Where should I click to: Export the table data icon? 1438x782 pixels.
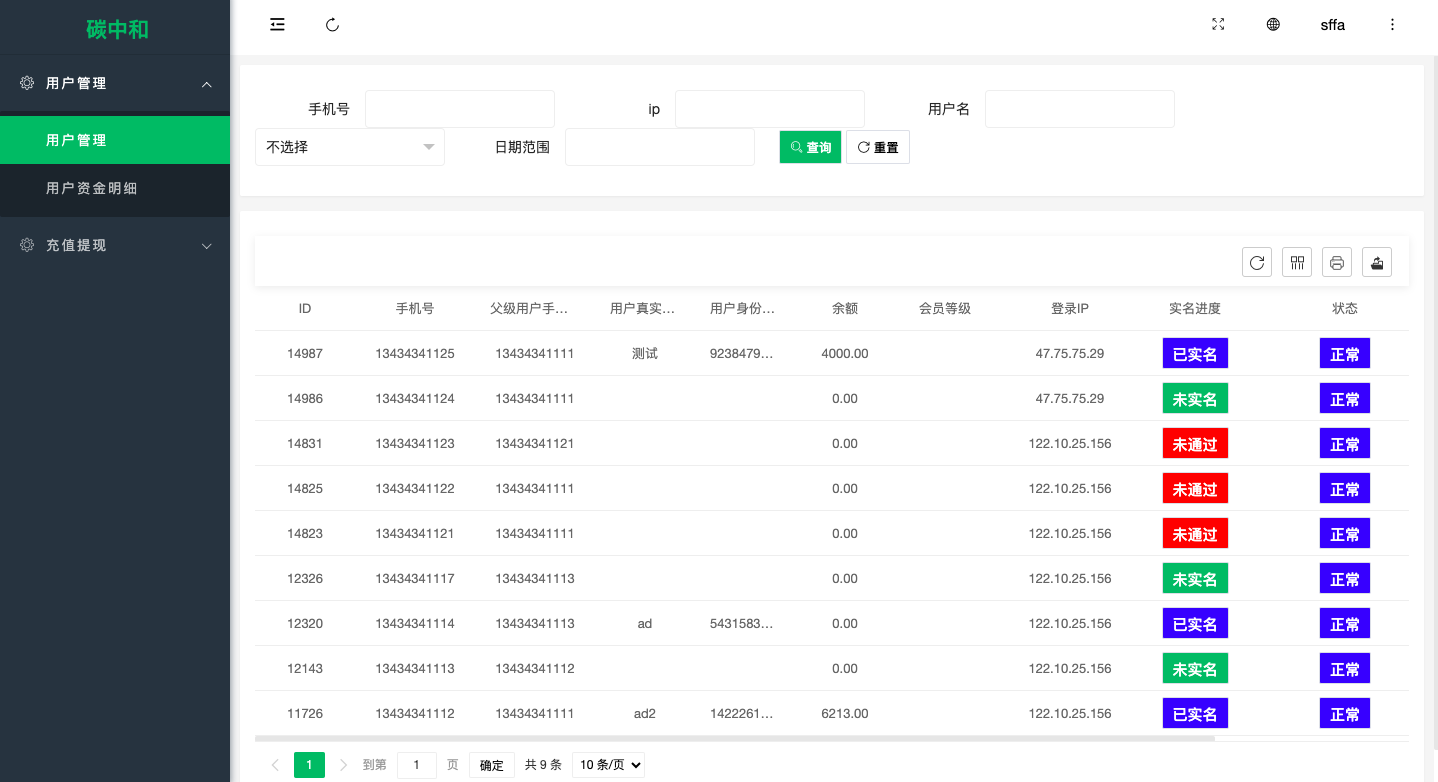pyautogui.click(x=1377, y=263)
